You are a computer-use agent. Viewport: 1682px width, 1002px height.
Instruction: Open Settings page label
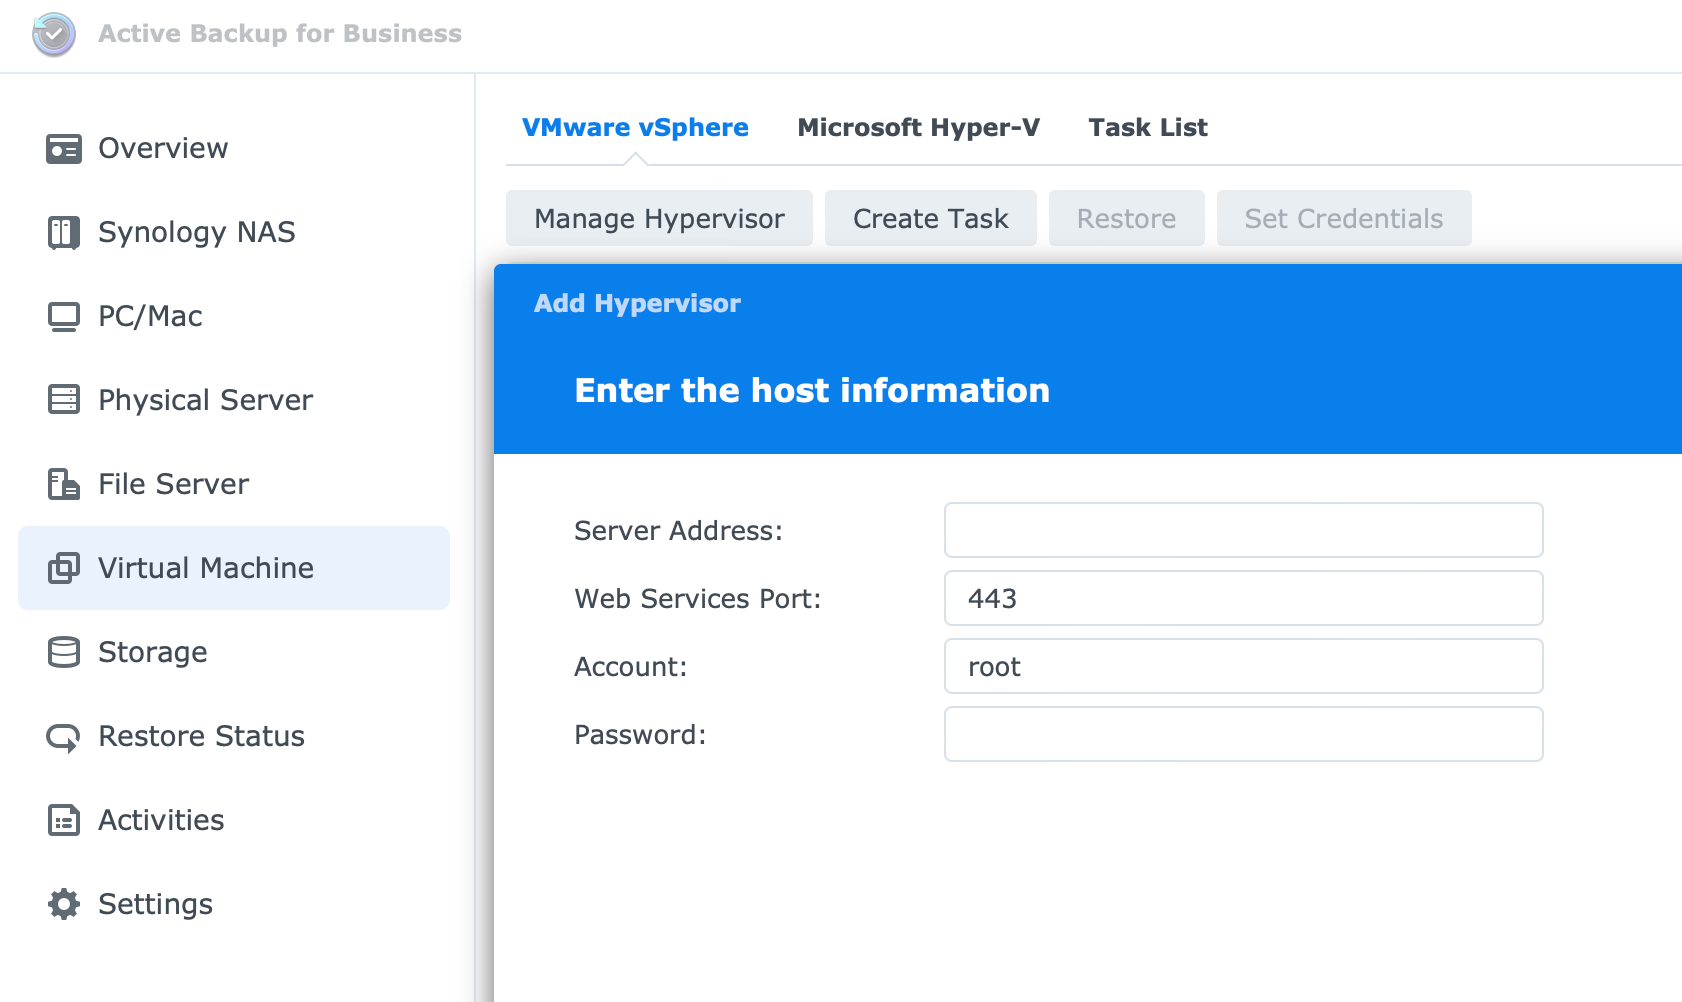155,904
